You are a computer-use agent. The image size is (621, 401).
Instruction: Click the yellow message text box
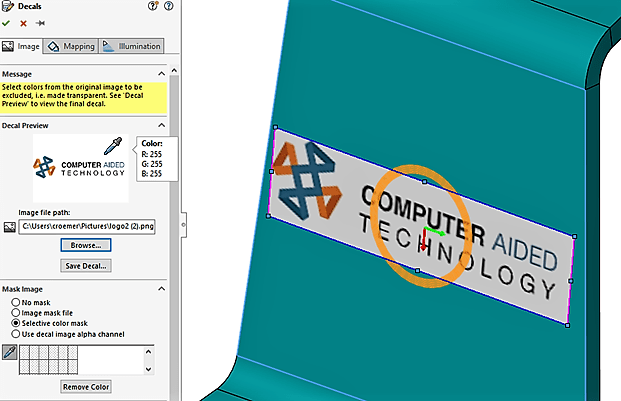84,98
